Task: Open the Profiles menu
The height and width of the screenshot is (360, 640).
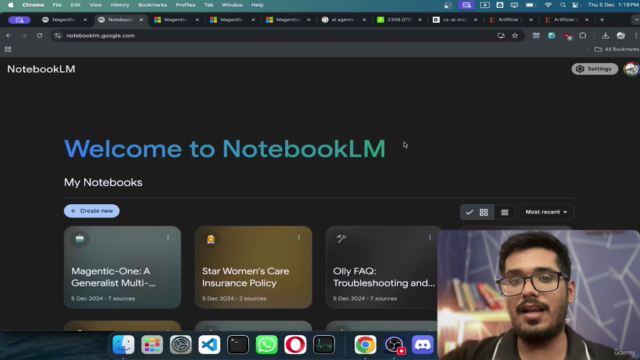Action: 185,5
